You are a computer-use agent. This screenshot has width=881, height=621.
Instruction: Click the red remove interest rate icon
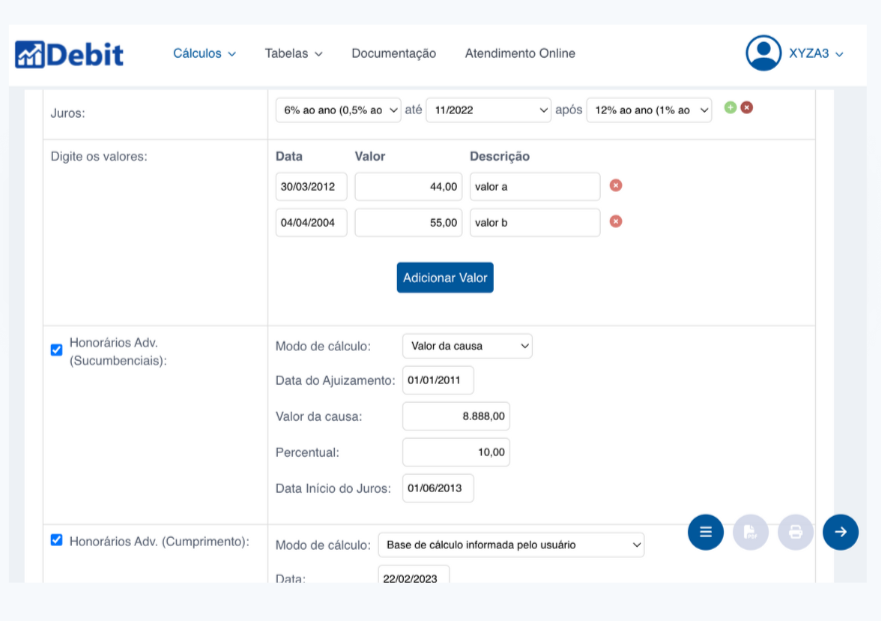746,108
